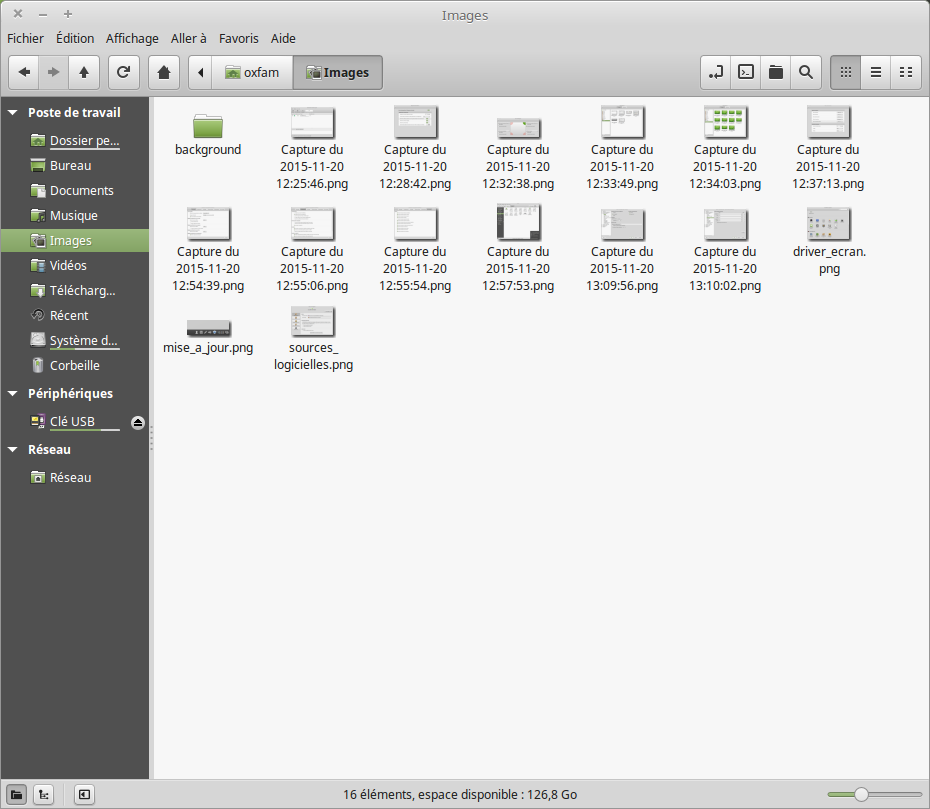Reload the current folder view
This screenshot has width=930, height=809.
123,72
